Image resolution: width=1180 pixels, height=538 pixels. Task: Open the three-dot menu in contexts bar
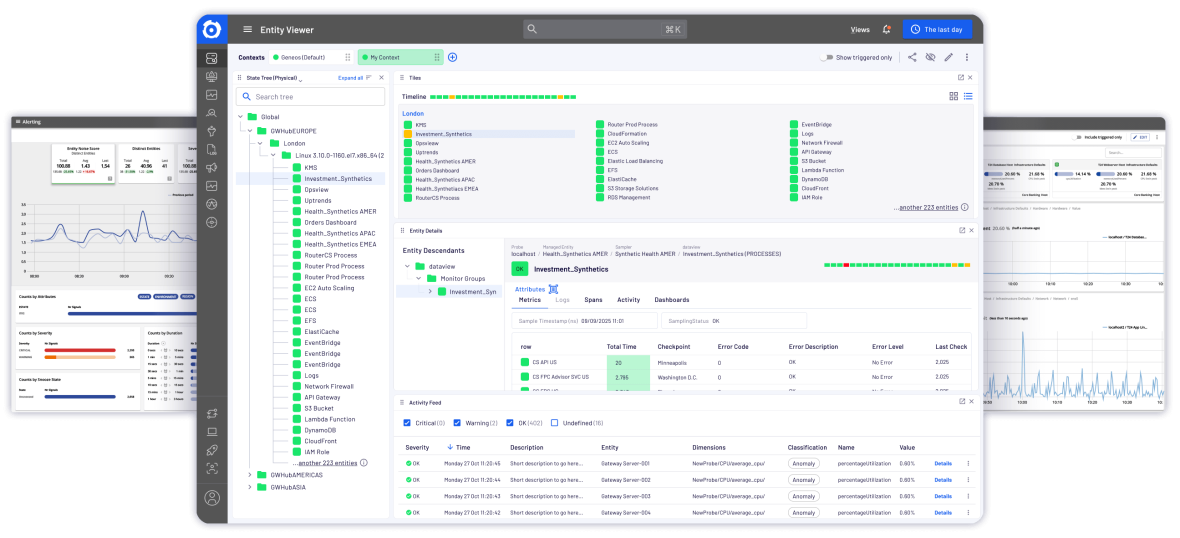[x=967, y=57]
